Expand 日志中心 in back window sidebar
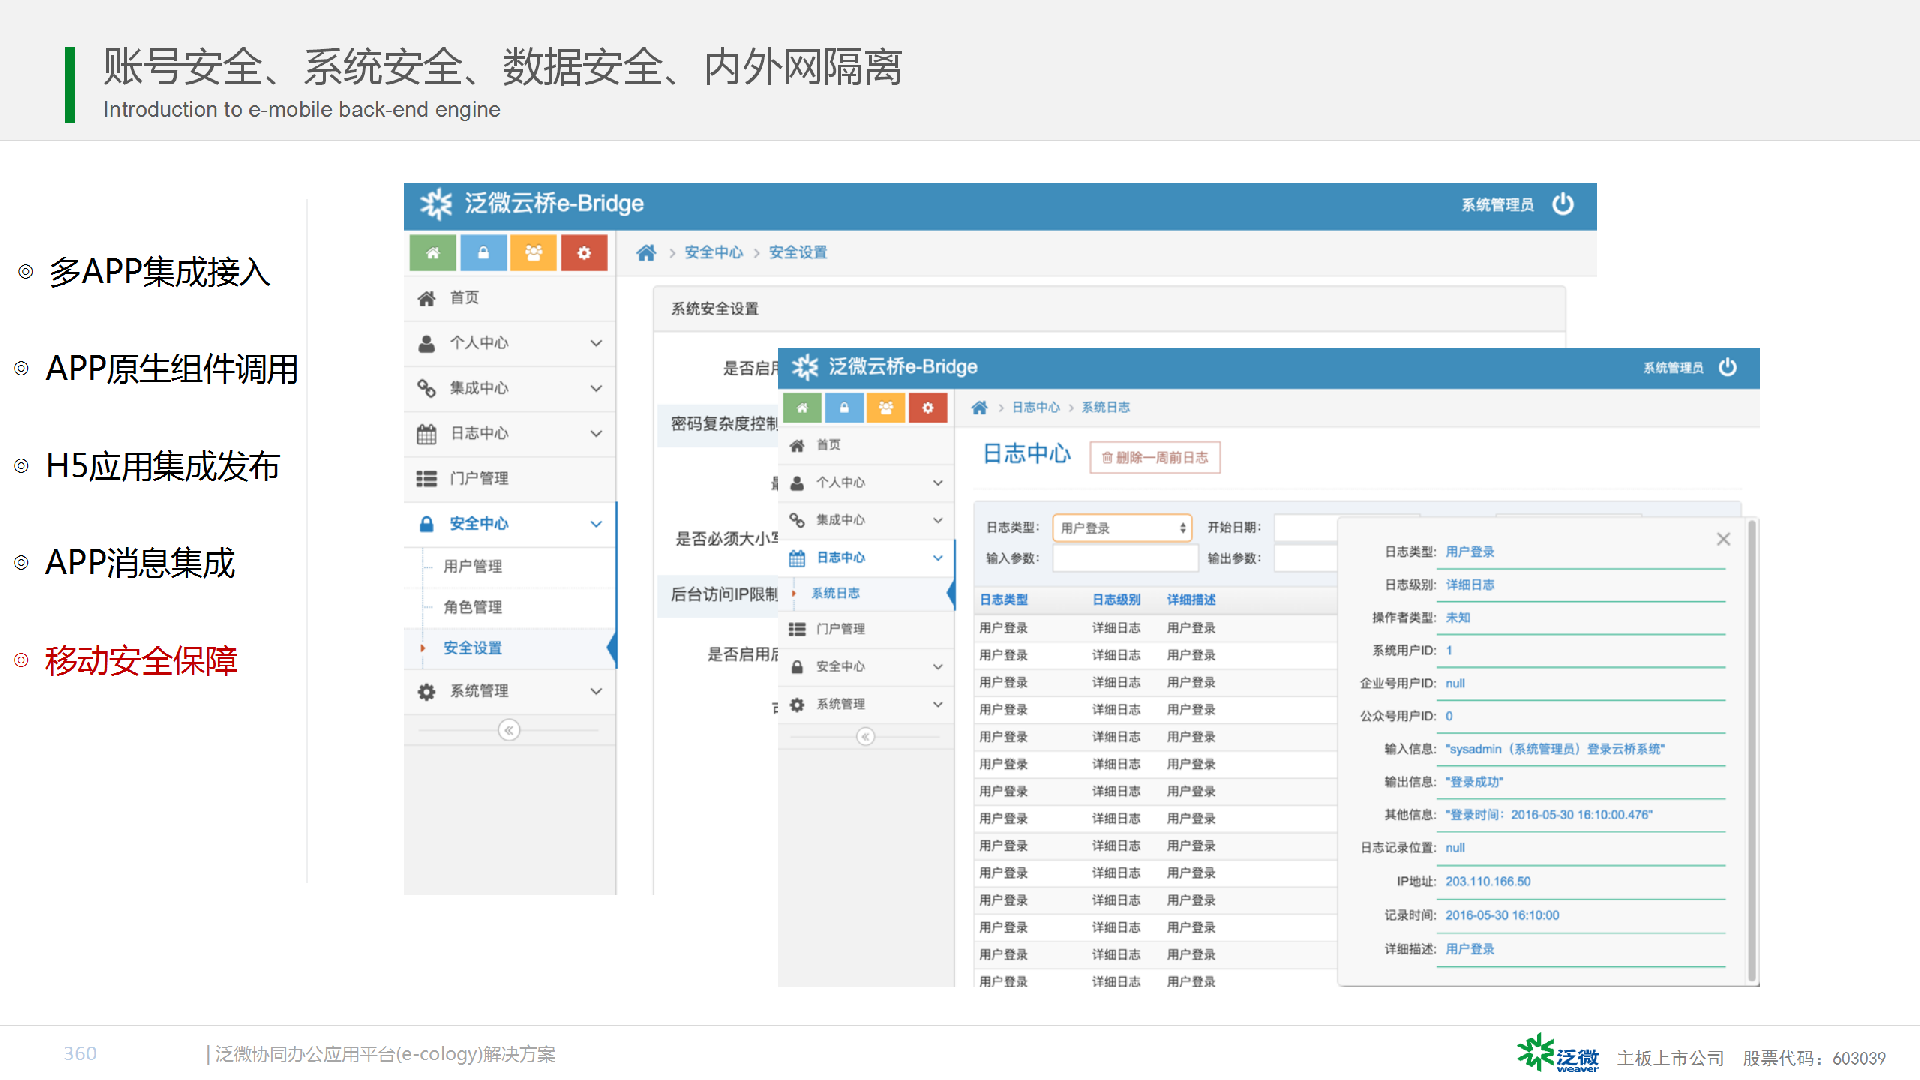1920x1080 pixels. 510,433
